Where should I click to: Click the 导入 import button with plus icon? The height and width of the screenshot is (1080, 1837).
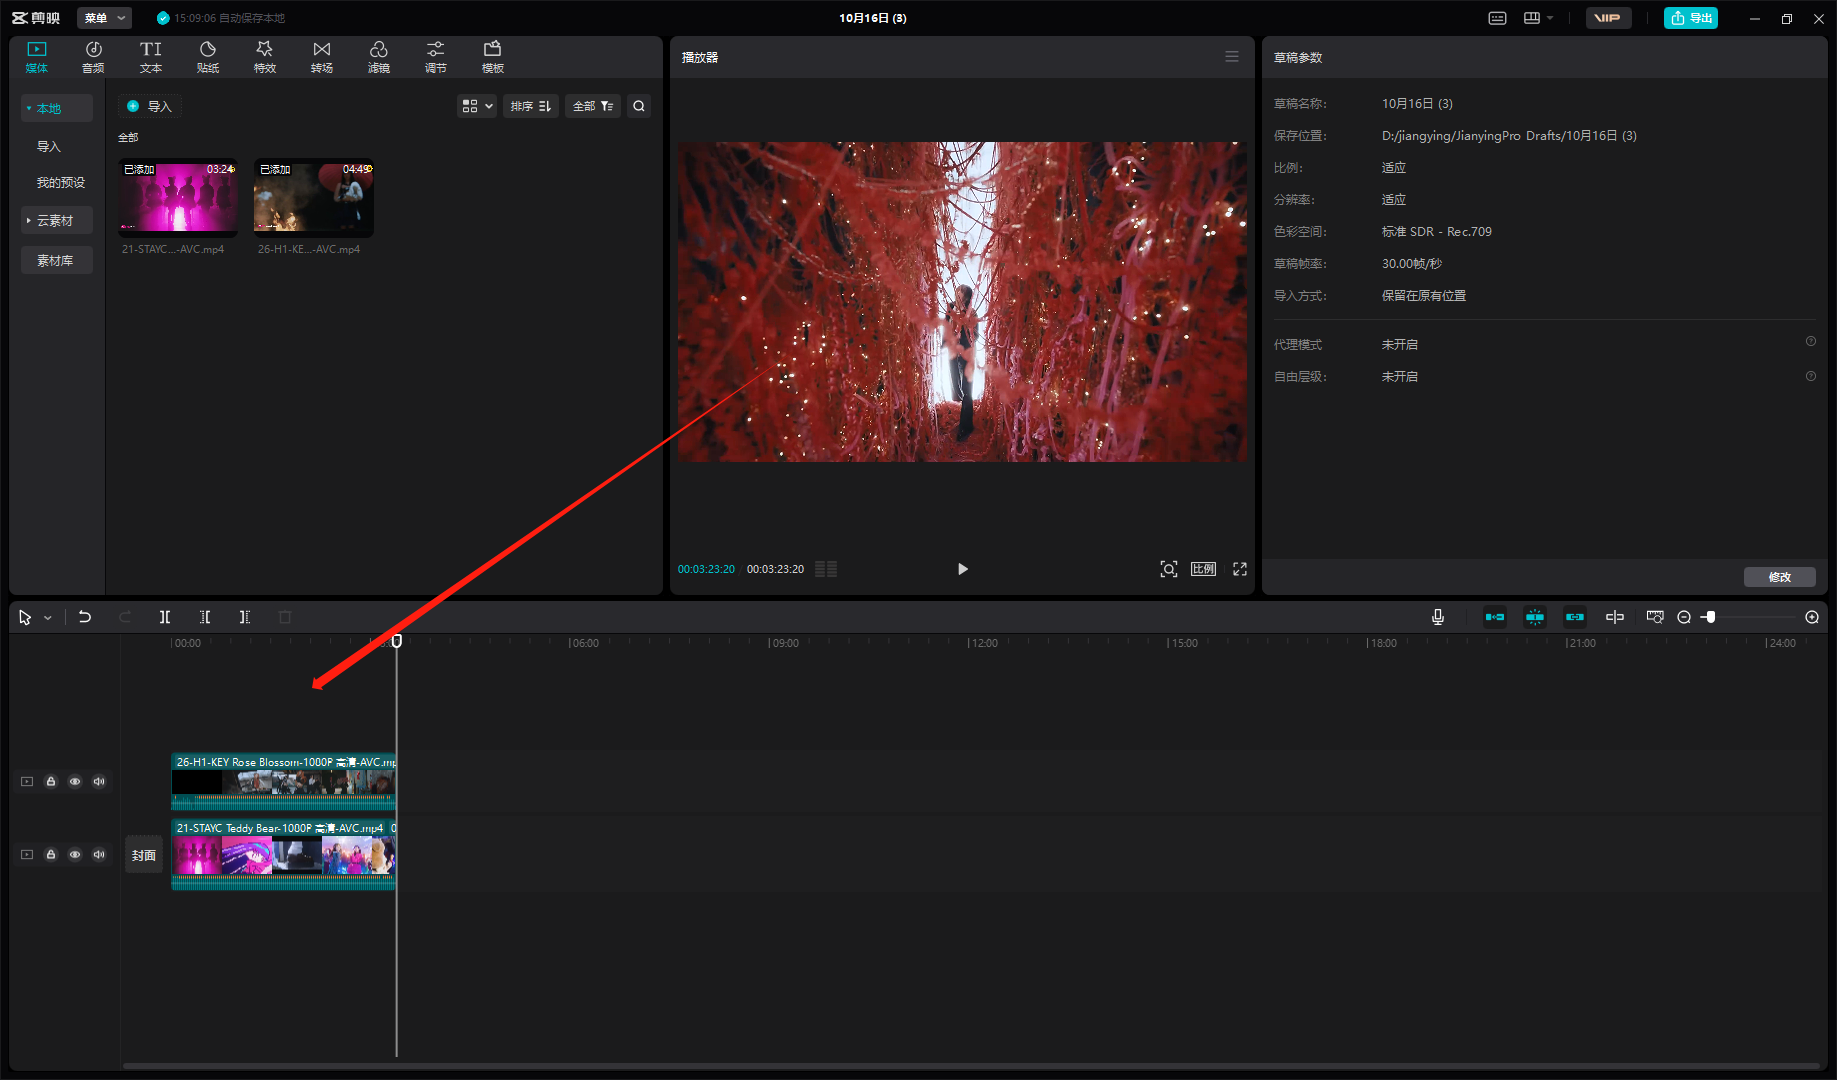pos(150,106)
